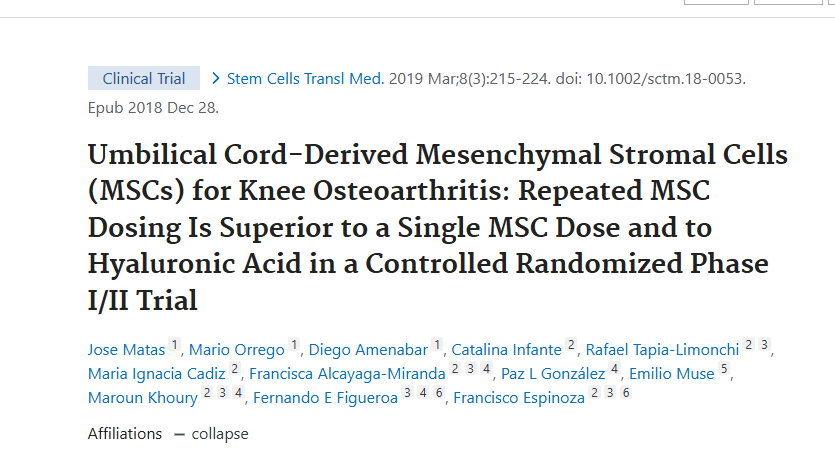Select Maria Ignacia Cadiz author link
This screenshot has width=835, height=453.
coord(157,373)
